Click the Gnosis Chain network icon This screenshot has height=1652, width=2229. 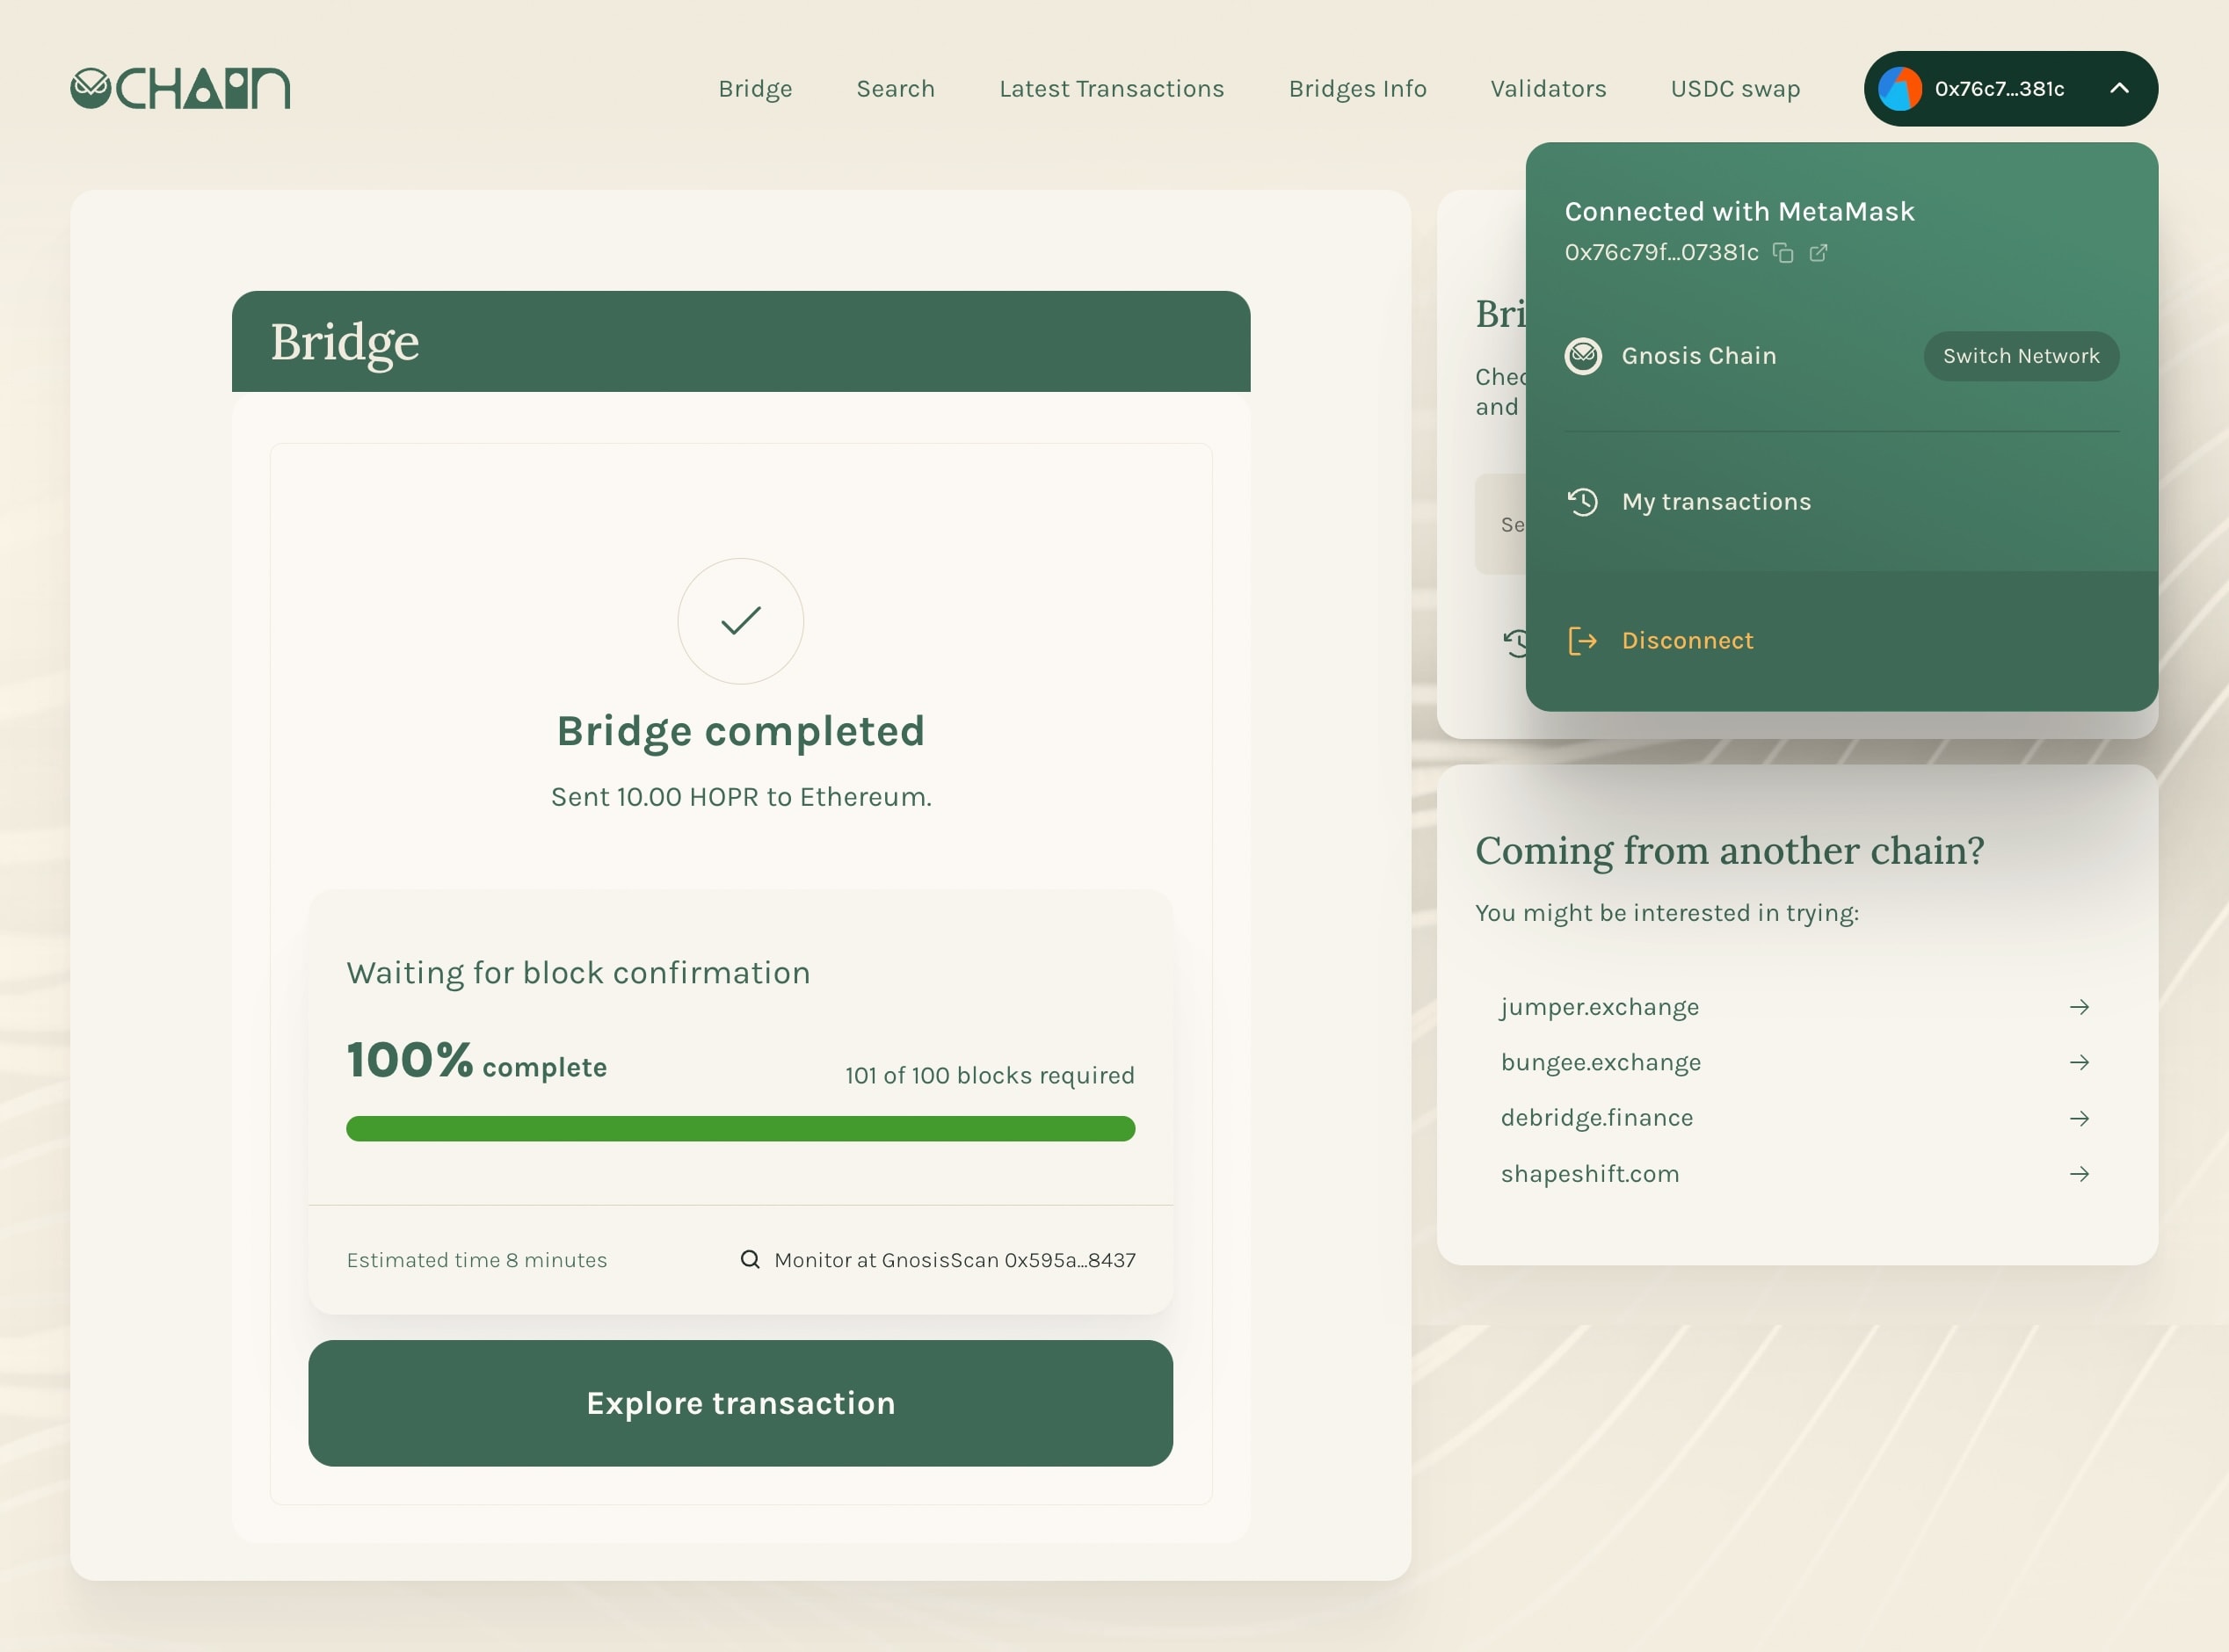[1583, 356]
